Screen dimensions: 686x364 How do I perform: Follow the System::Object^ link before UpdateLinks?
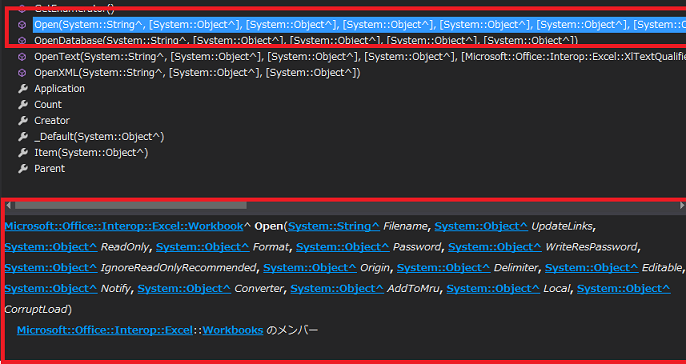[x=481, y=226]
